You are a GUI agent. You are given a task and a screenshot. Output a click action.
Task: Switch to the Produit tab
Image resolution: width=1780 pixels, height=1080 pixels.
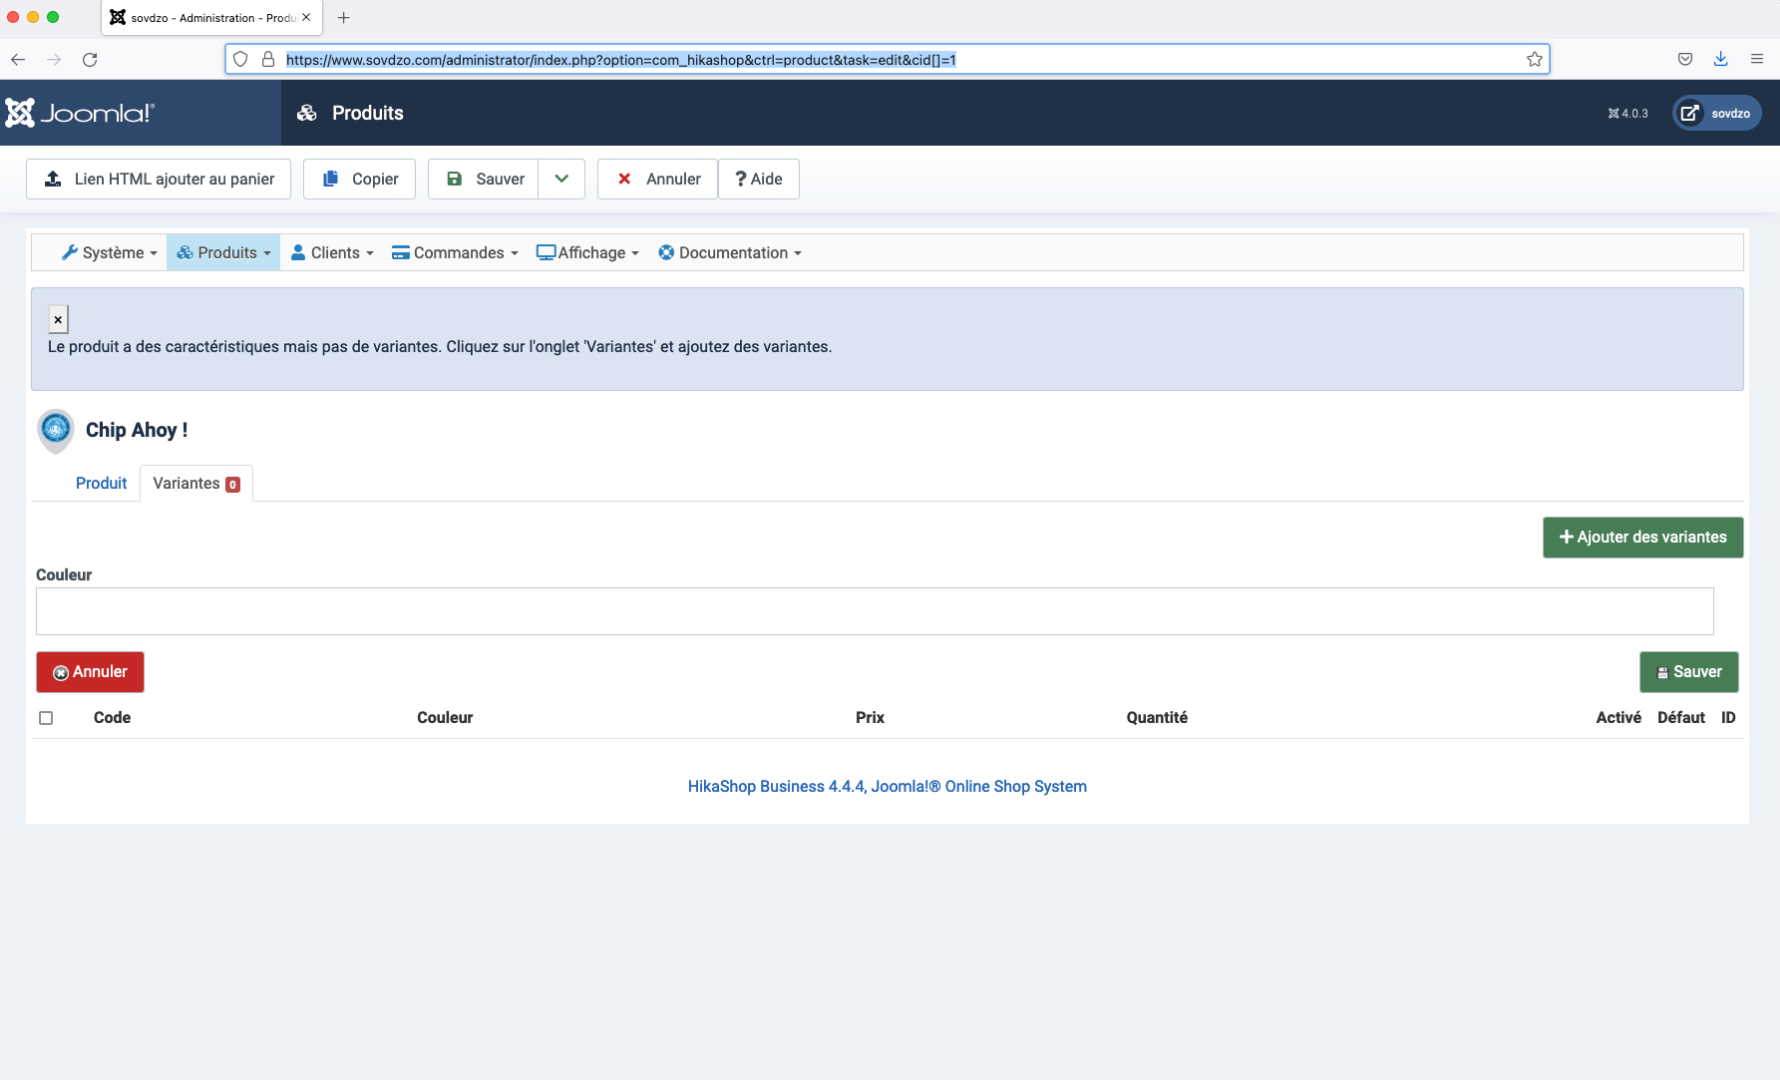tap(101, 483)
